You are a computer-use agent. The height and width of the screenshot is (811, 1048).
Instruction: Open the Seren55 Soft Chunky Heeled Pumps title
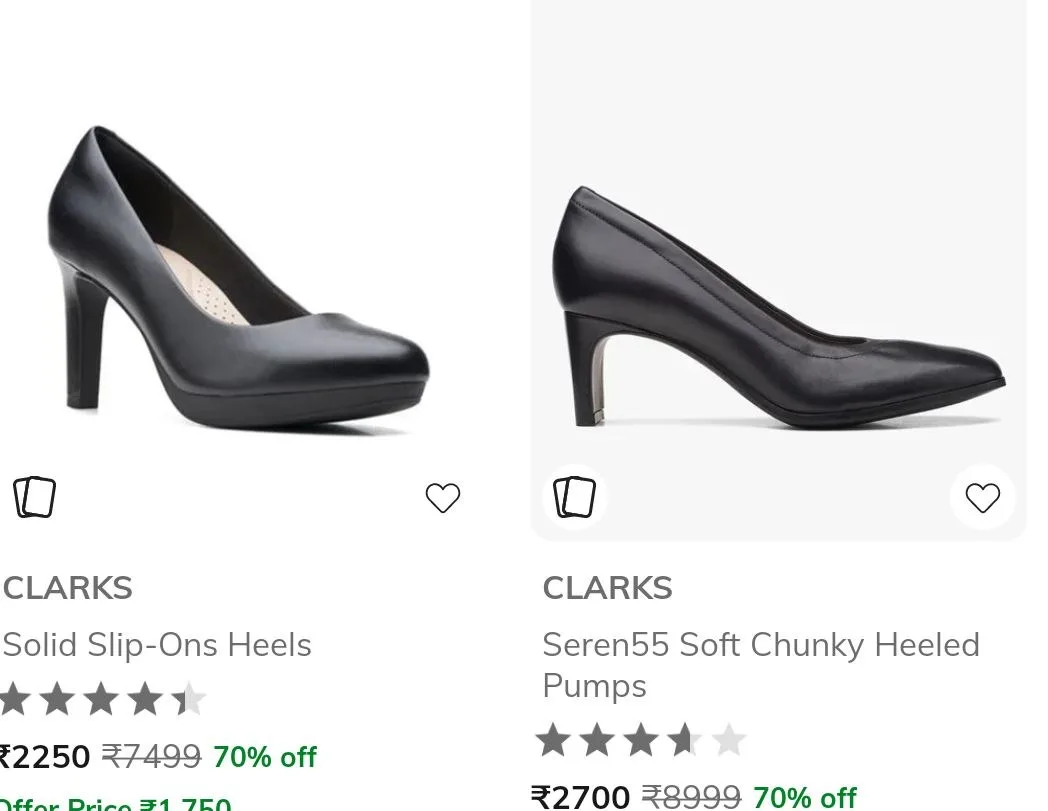coord(761,665)
